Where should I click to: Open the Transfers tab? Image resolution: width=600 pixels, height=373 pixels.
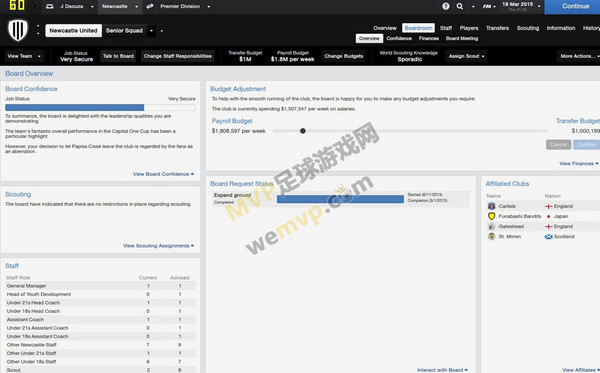(497, 28)
